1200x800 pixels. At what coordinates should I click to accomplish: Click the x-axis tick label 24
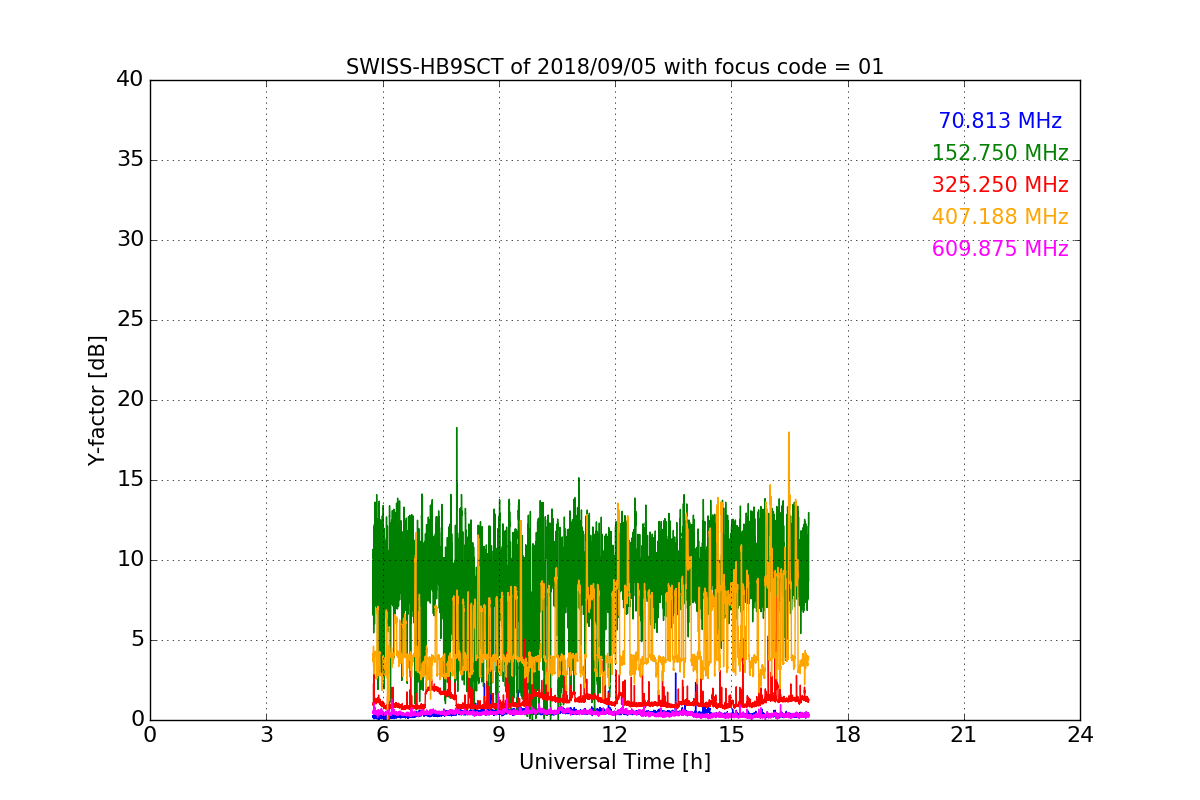pyautogui.click(x=1080, y=735)
